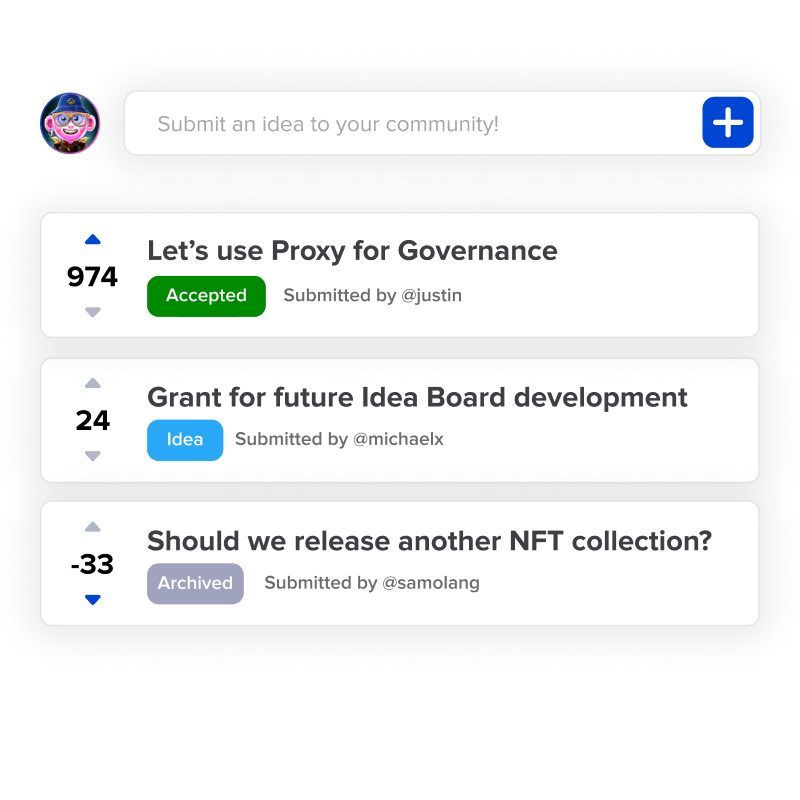
Task: Visit @michaelx's profile link
Action: [x=399, y=440]
